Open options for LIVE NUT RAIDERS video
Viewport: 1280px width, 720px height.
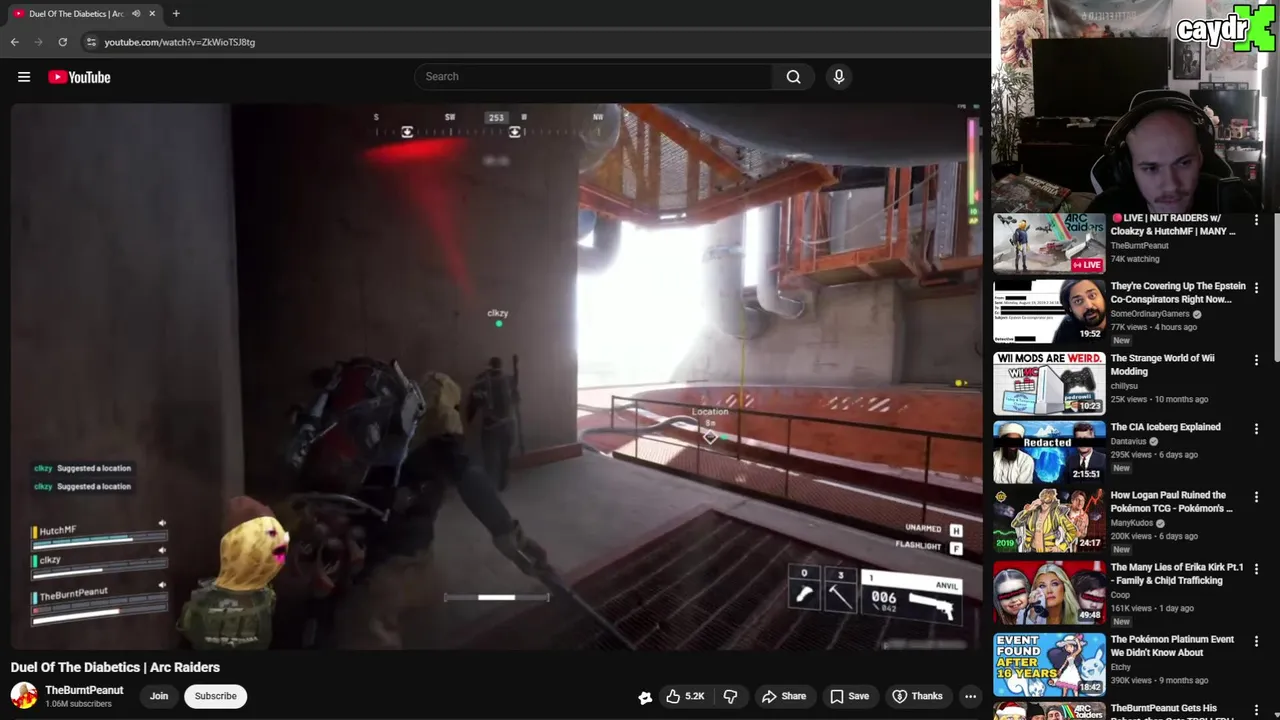(x=1257, y=220)
